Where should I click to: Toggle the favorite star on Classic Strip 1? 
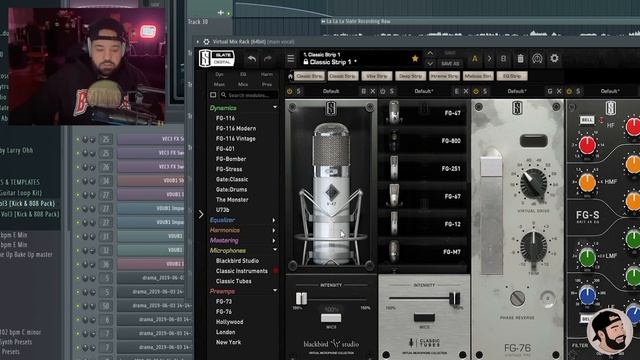415,59
